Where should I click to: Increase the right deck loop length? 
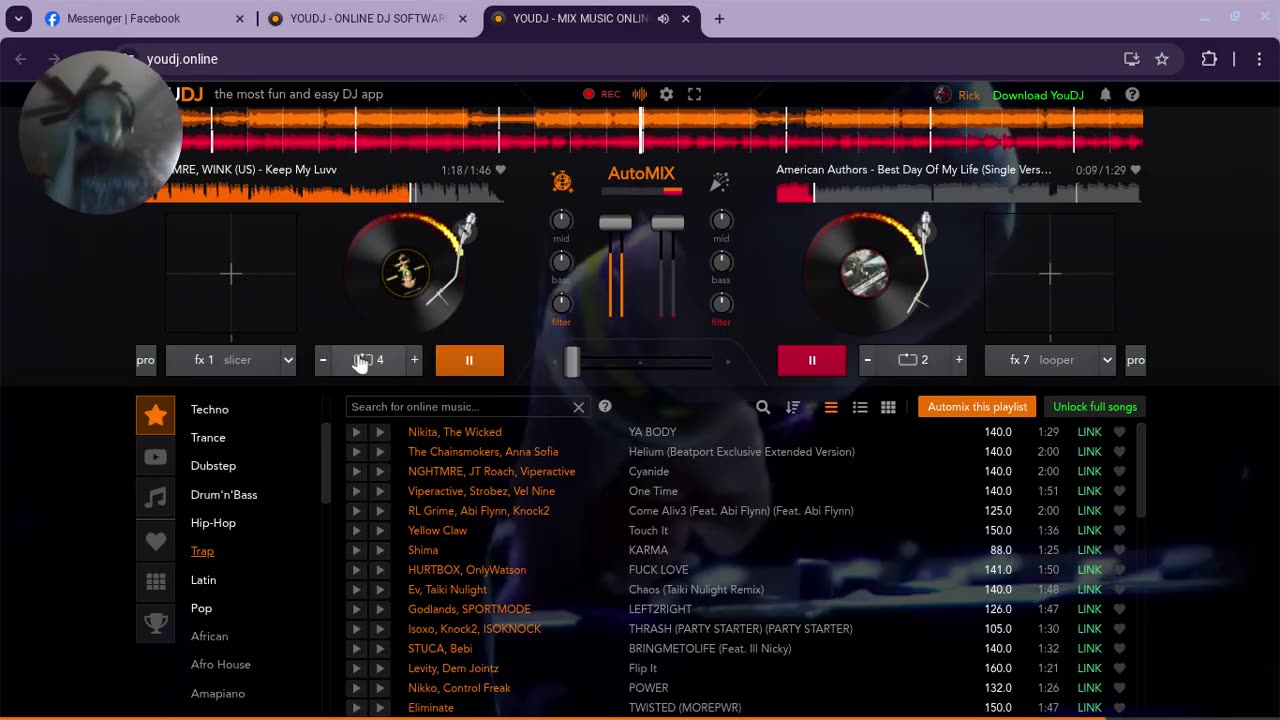[x=959, y=360]
